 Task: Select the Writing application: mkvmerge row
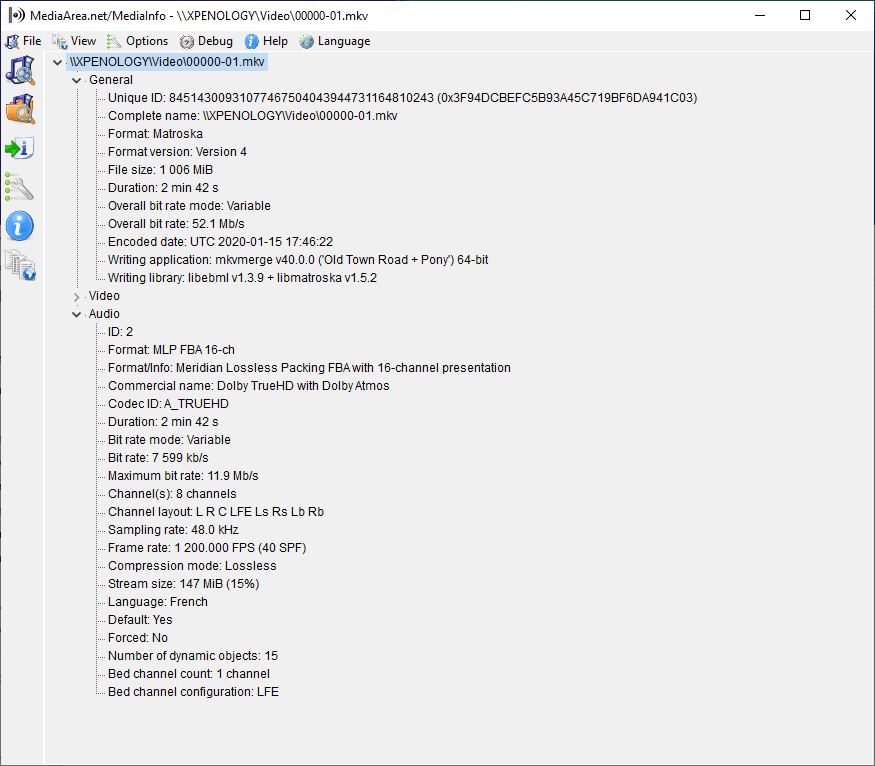(298, 259)
